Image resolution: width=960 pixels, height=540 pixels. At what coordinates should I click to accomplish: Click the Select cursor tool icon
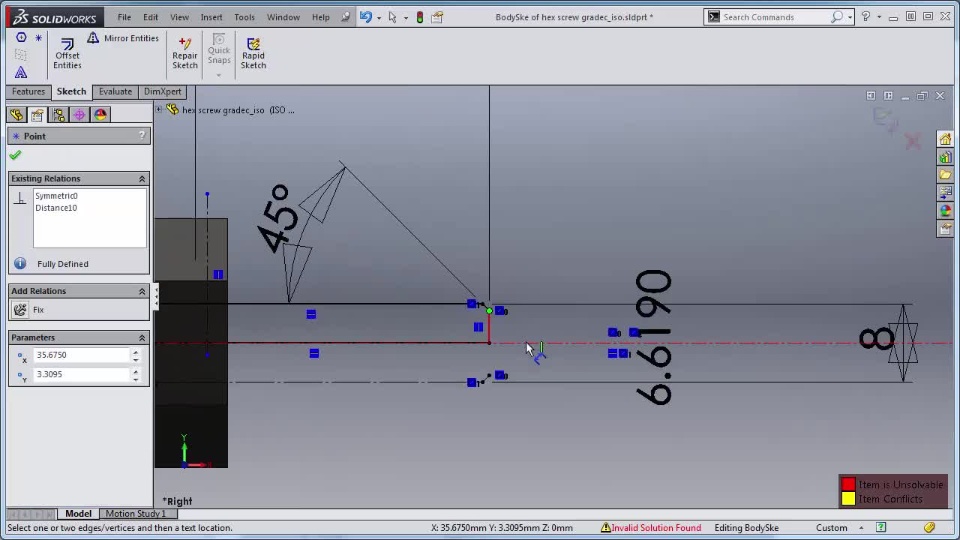[x=392, y=17]
